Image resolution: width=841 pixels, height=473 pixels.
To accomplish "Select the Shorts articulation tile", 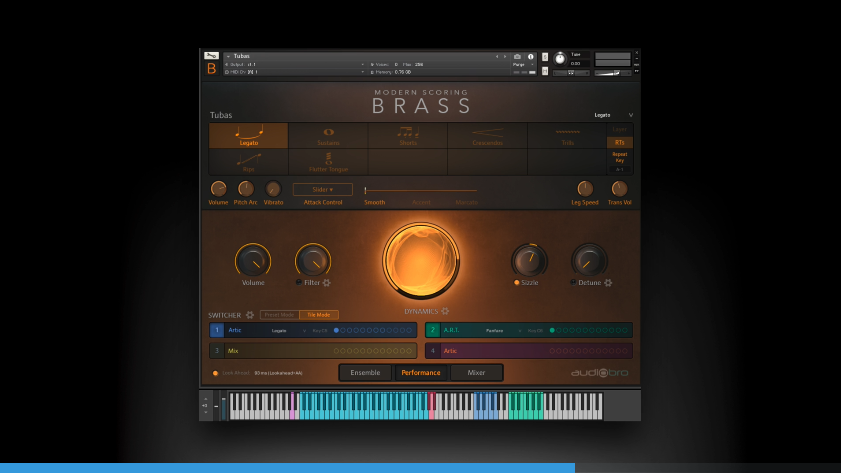I will point(408,136).
